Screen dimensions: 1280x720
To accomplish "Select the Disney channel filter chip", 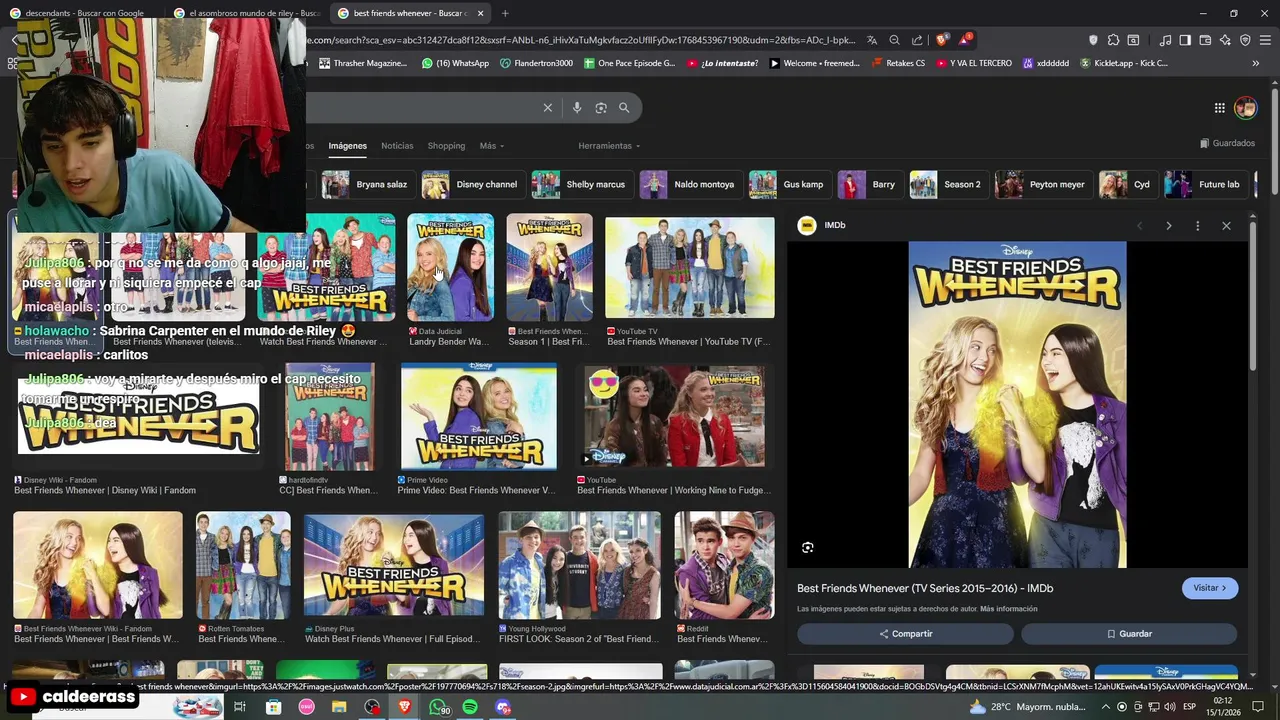I will pos(472,185).
